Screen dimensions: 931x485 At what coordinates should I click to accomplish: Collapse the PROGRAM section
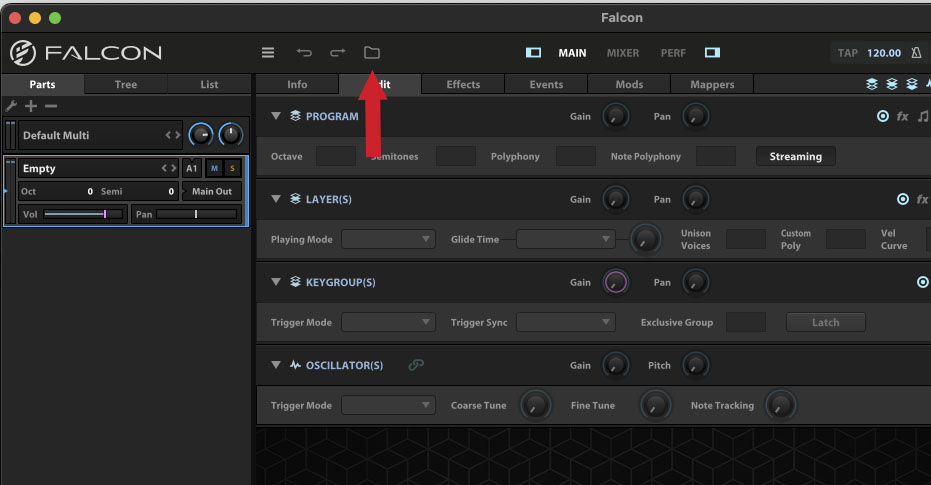tap(276, 116)
